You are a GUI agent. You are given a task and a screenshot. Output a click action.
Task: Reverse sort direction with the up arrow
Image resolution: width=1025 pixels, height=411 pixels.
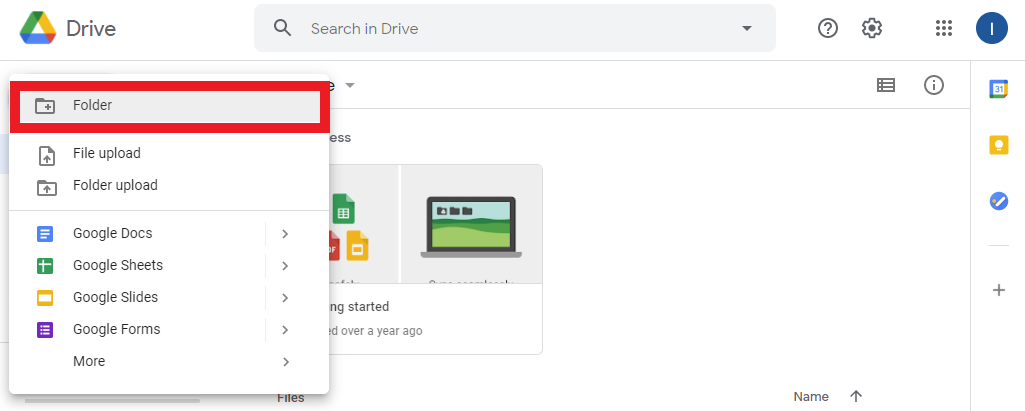tap(856, 396)
